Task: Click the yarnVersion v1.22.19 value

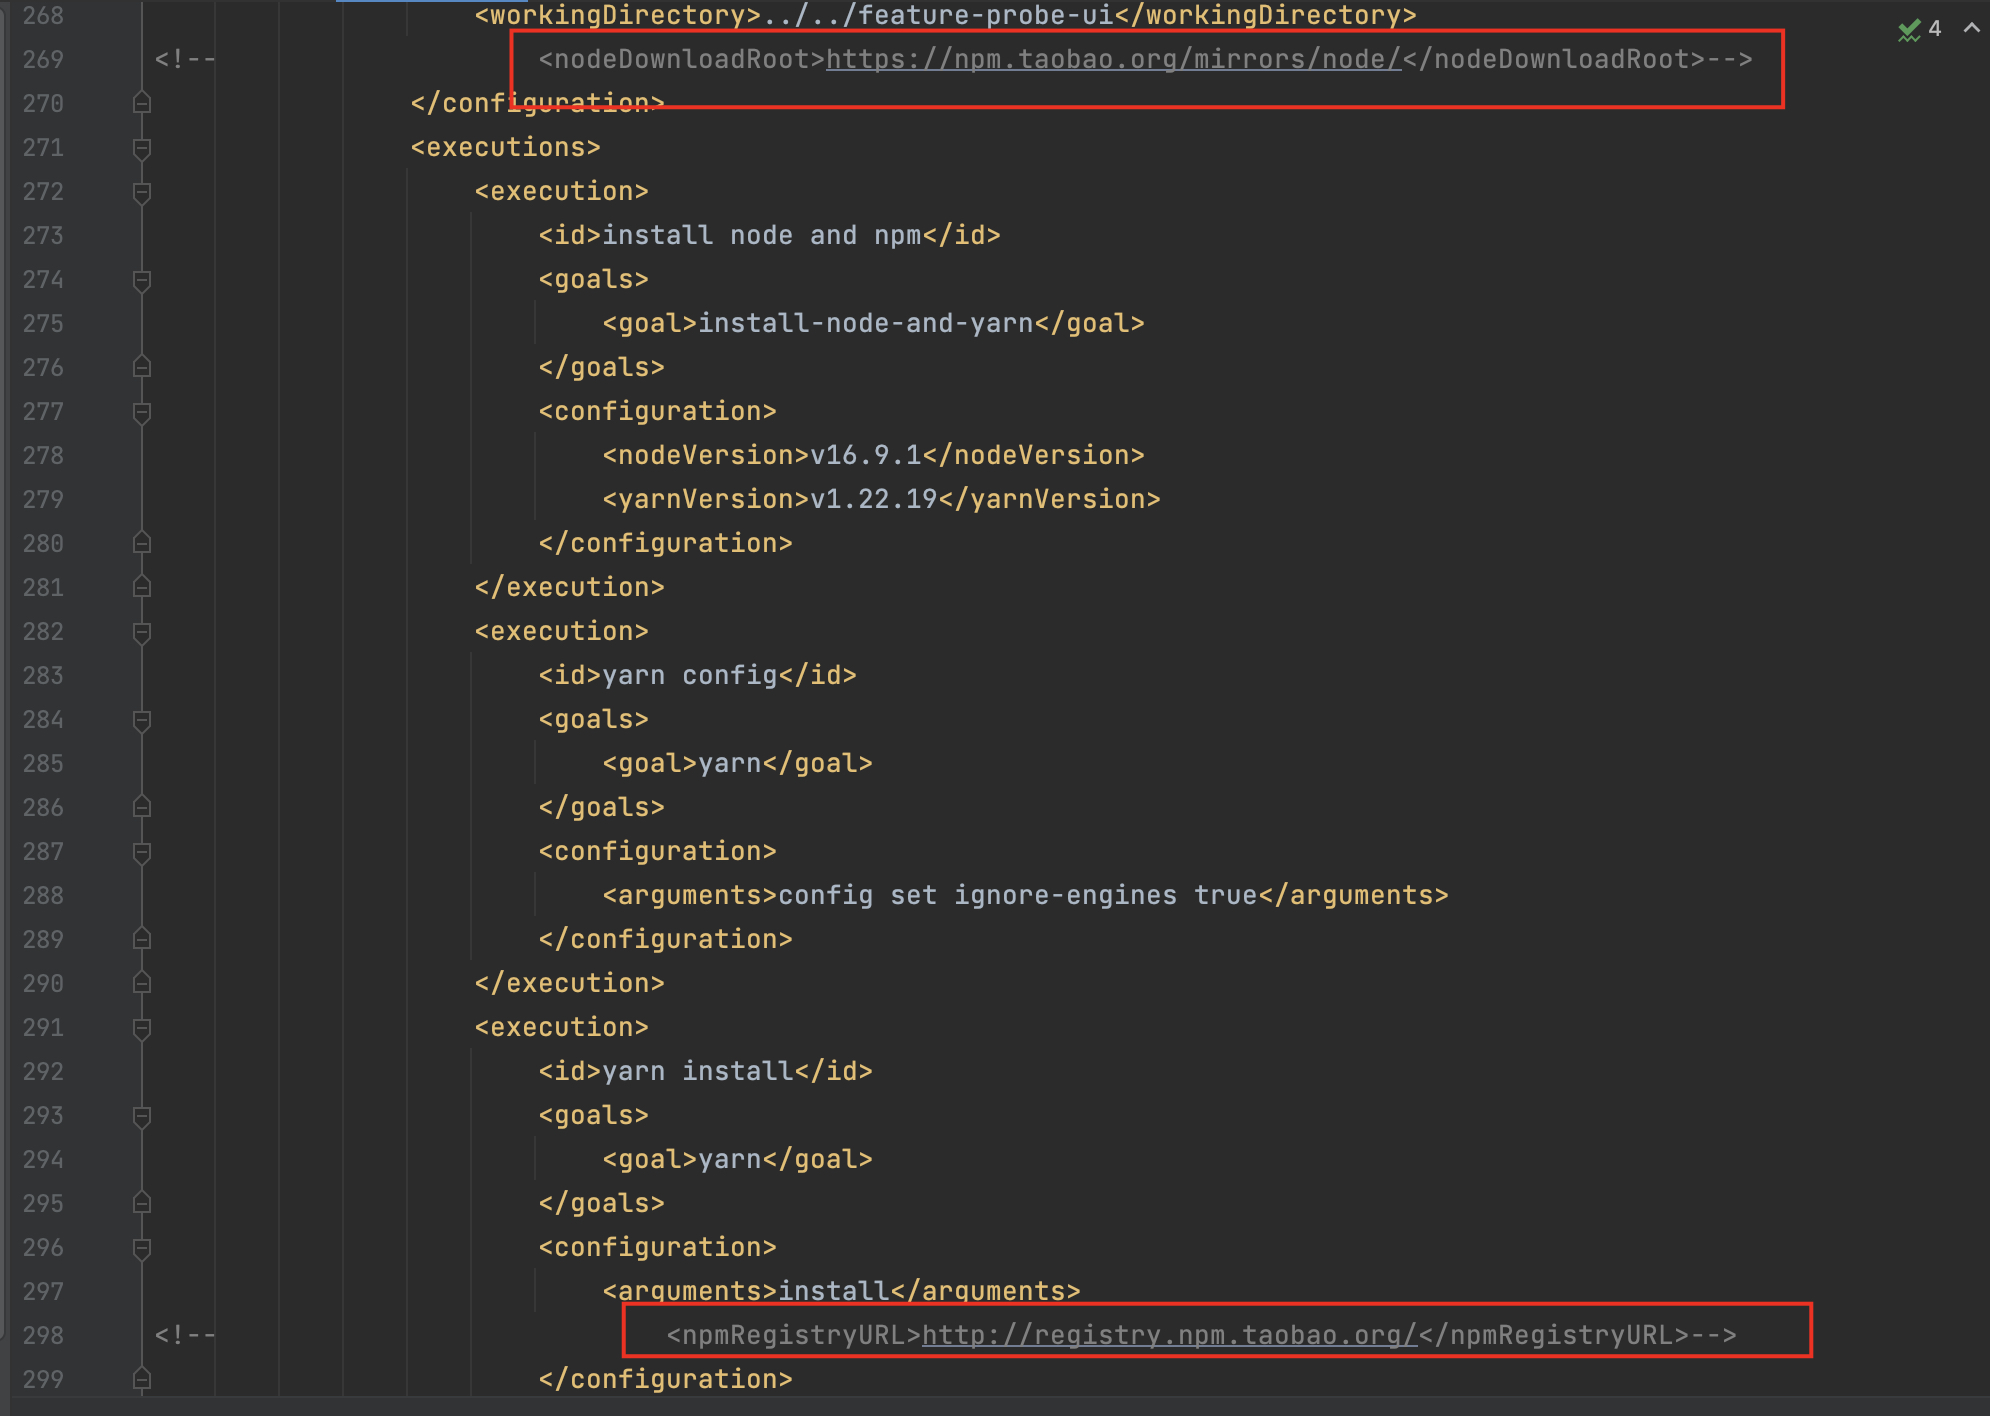Action: [874, 500]
